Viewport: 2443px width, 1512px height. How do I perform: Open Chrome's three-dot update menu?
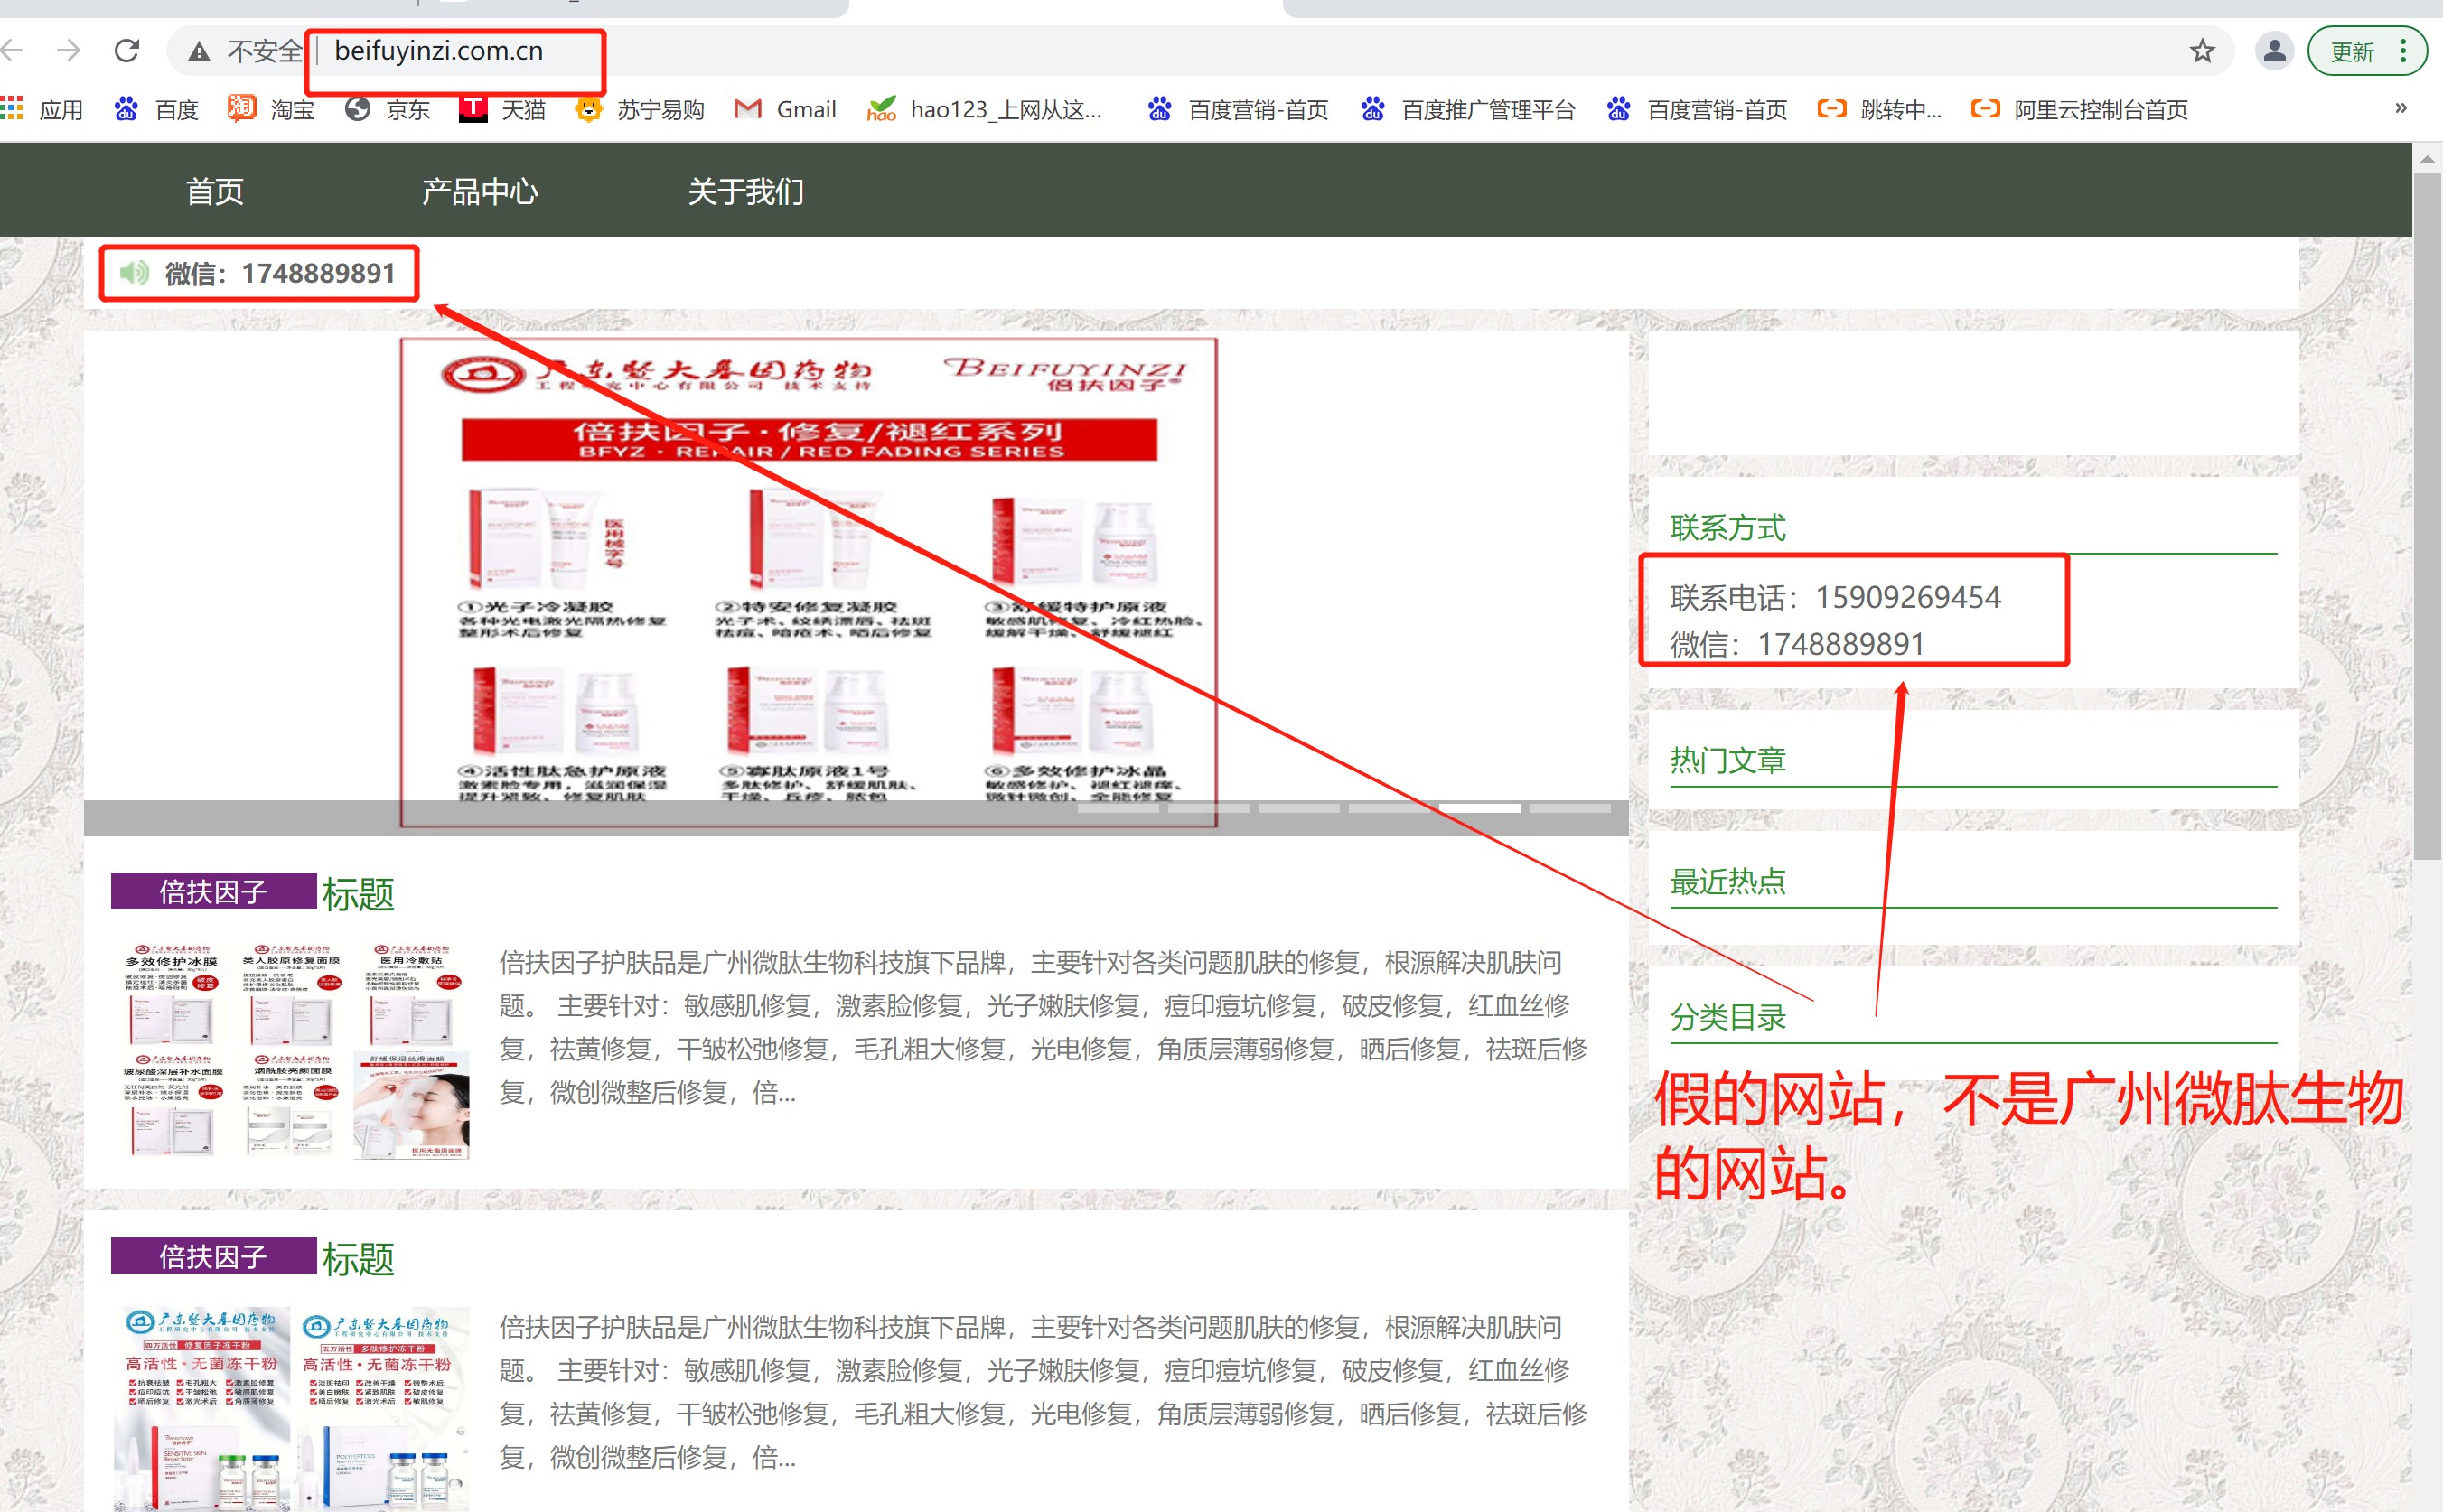(x=2403, y=51)
